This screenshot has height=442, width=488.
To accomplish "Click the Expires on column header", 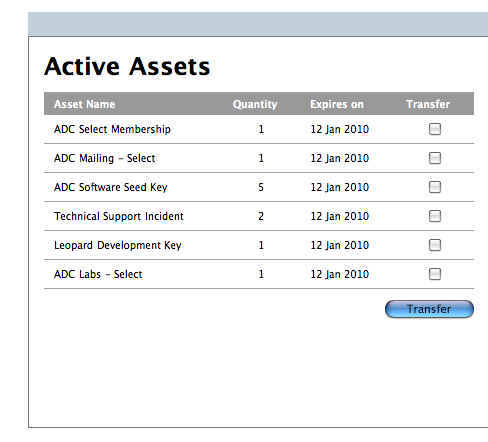I will [x=337, y=104].
